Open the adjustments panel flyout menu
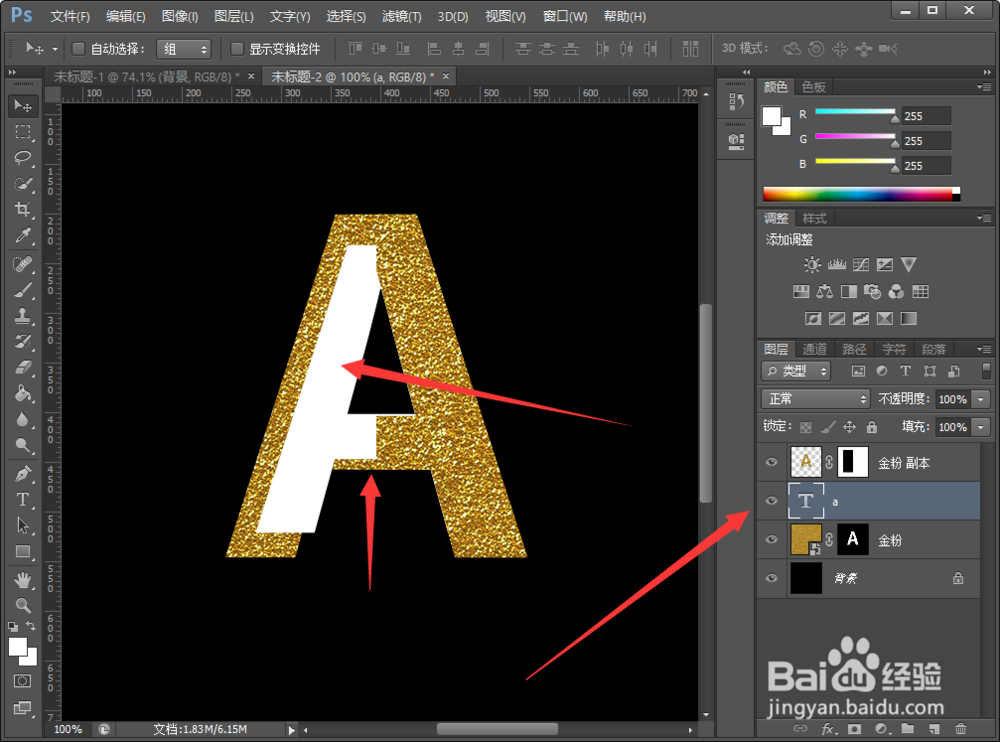Viewport: 1000px width, 742px height. [983, 218]
